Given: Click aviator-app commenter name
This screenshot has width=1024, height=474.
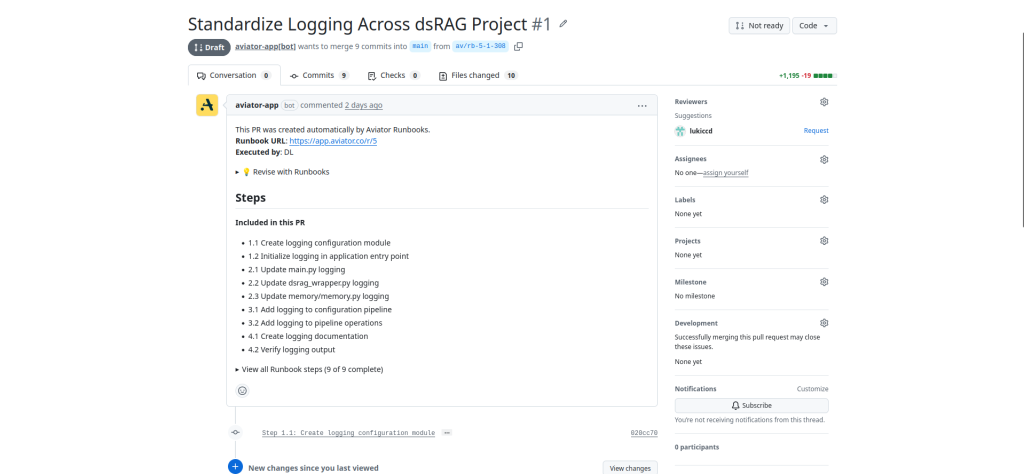Looking at the screenshot, I should [x=257, y=105].
